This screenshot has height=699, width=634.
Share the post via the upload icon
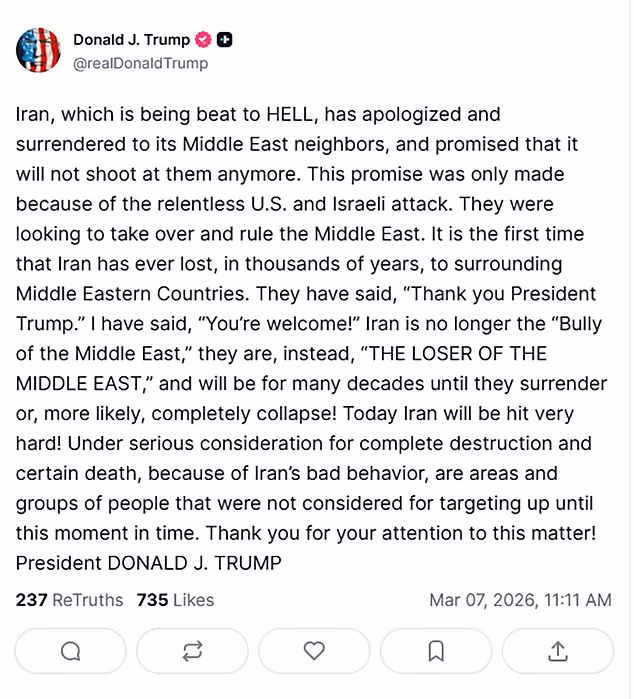click(x=558, y=651)
